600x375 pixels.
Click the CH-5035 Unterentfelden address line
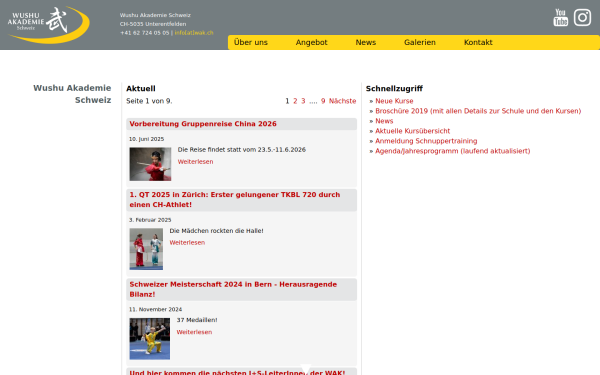tap(153, 24)
